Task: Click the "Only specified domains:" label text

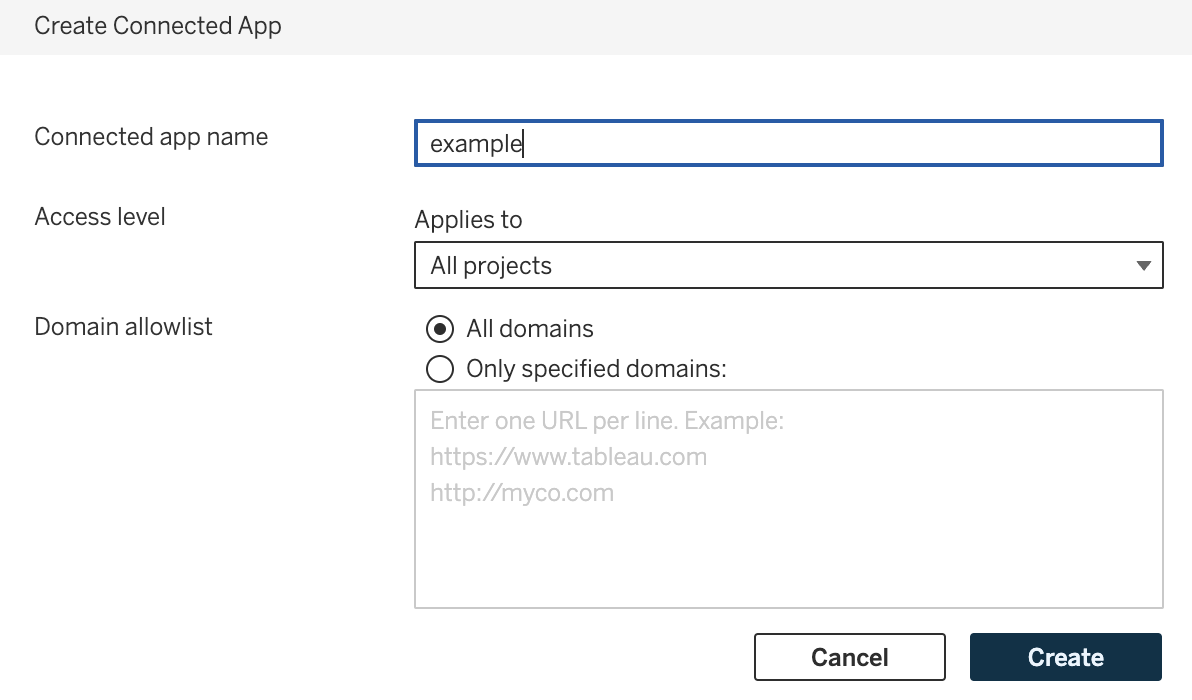Action: (596, 369)
